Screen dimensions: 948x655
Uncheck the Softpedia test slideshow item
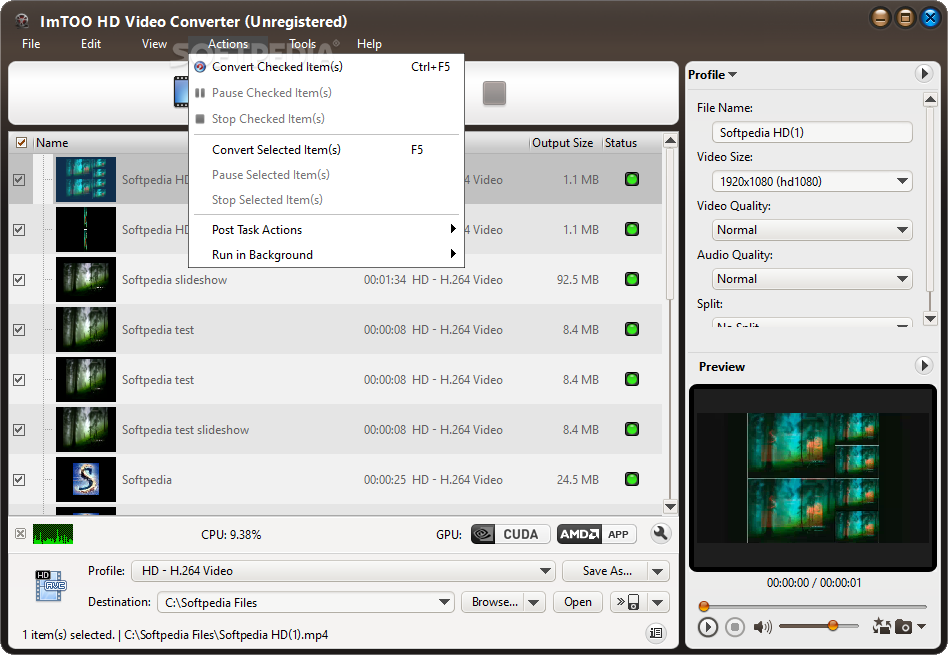[x=19, y=429]
